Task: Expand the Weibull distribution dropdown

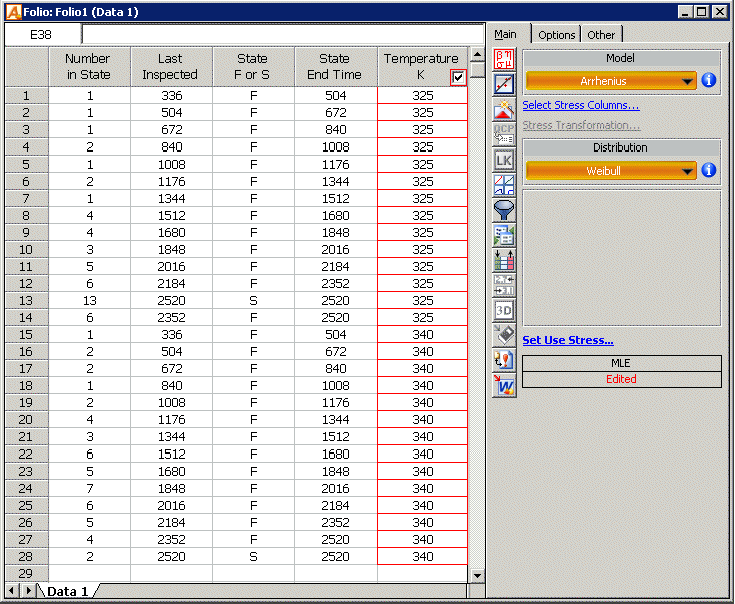Action: tap(611, 171)
